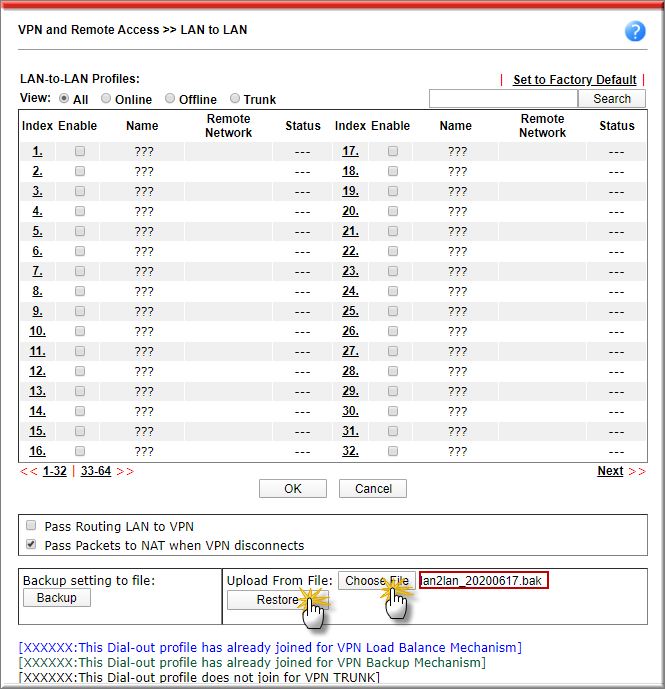Open profile index 28 link
665x689 pixels.
[350, 371]
